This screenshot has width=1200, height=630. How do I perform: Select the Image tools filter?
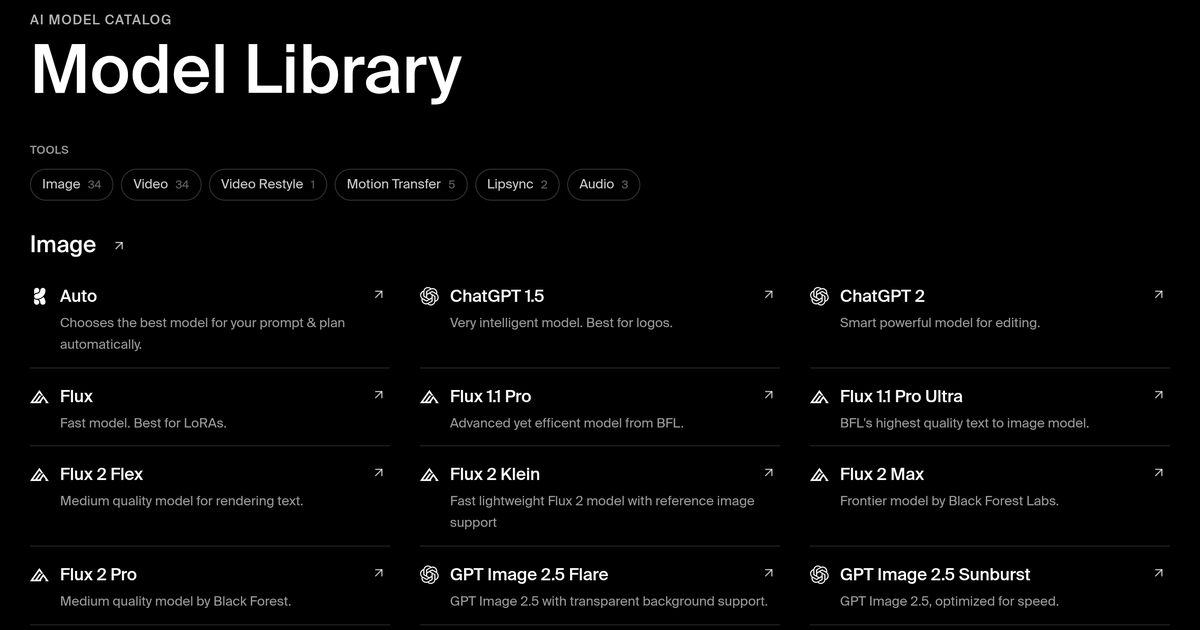(72, 184)
